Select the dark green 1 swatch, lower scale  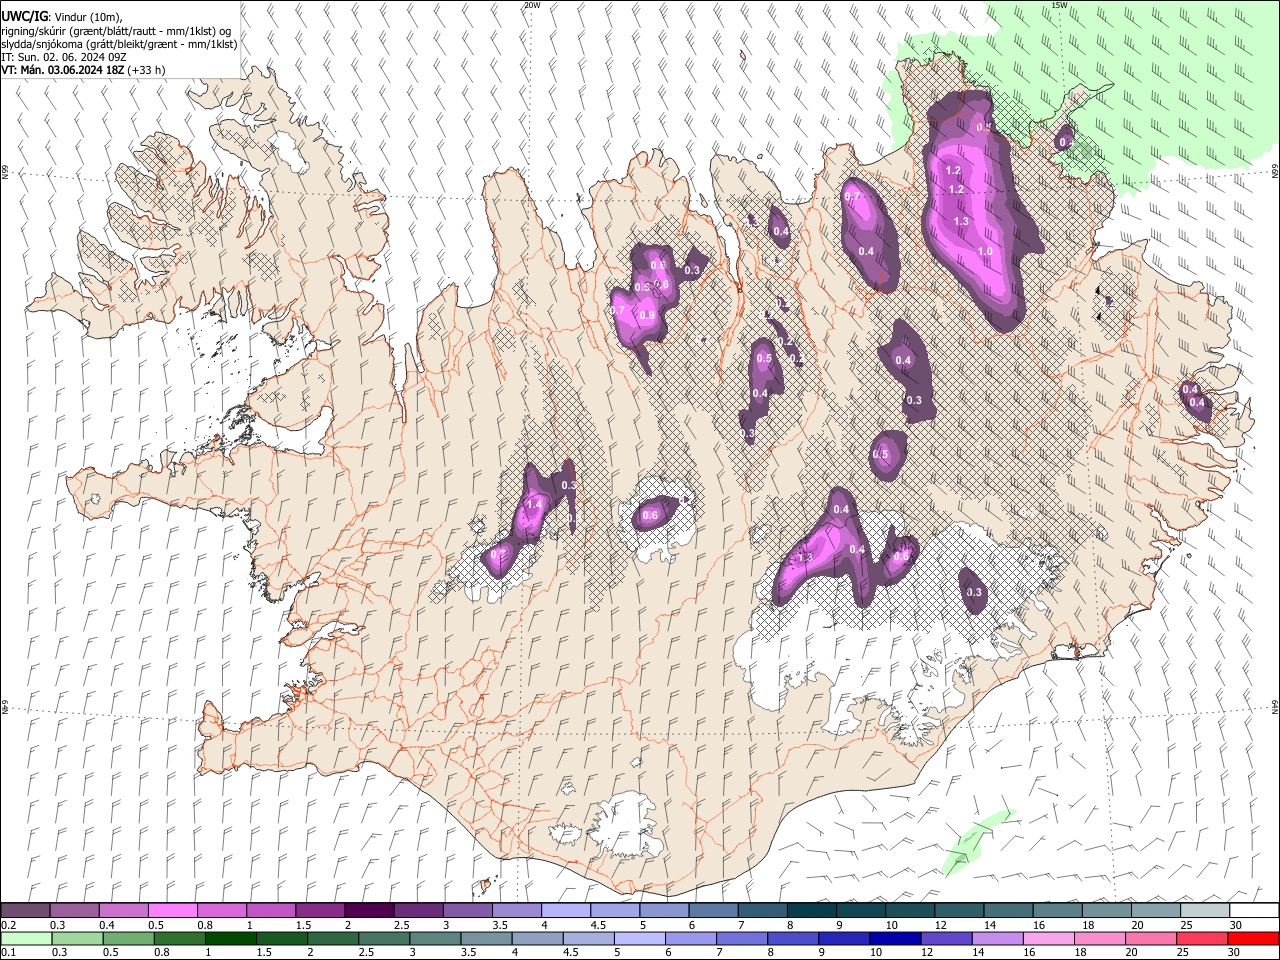[231, 939]
